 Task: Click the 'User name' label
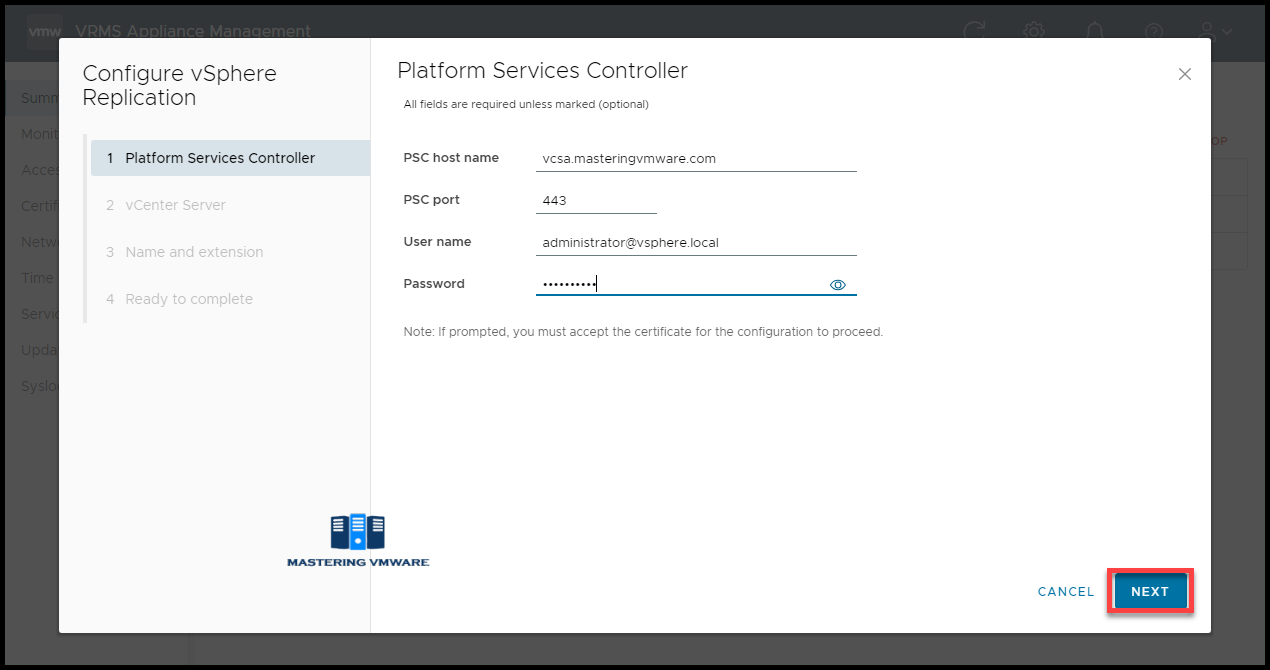coord(437,242)
